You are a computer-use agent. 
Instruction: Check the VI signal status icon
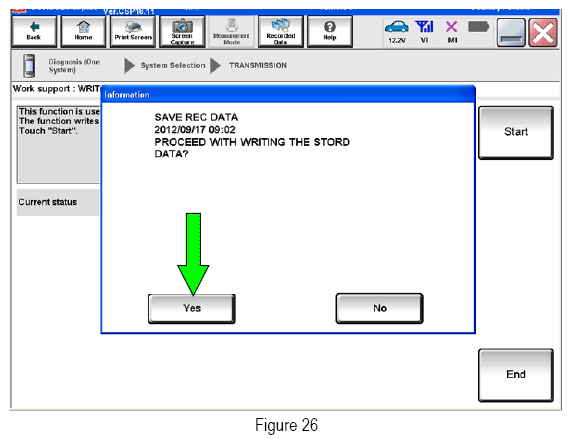tap(424, 32)
